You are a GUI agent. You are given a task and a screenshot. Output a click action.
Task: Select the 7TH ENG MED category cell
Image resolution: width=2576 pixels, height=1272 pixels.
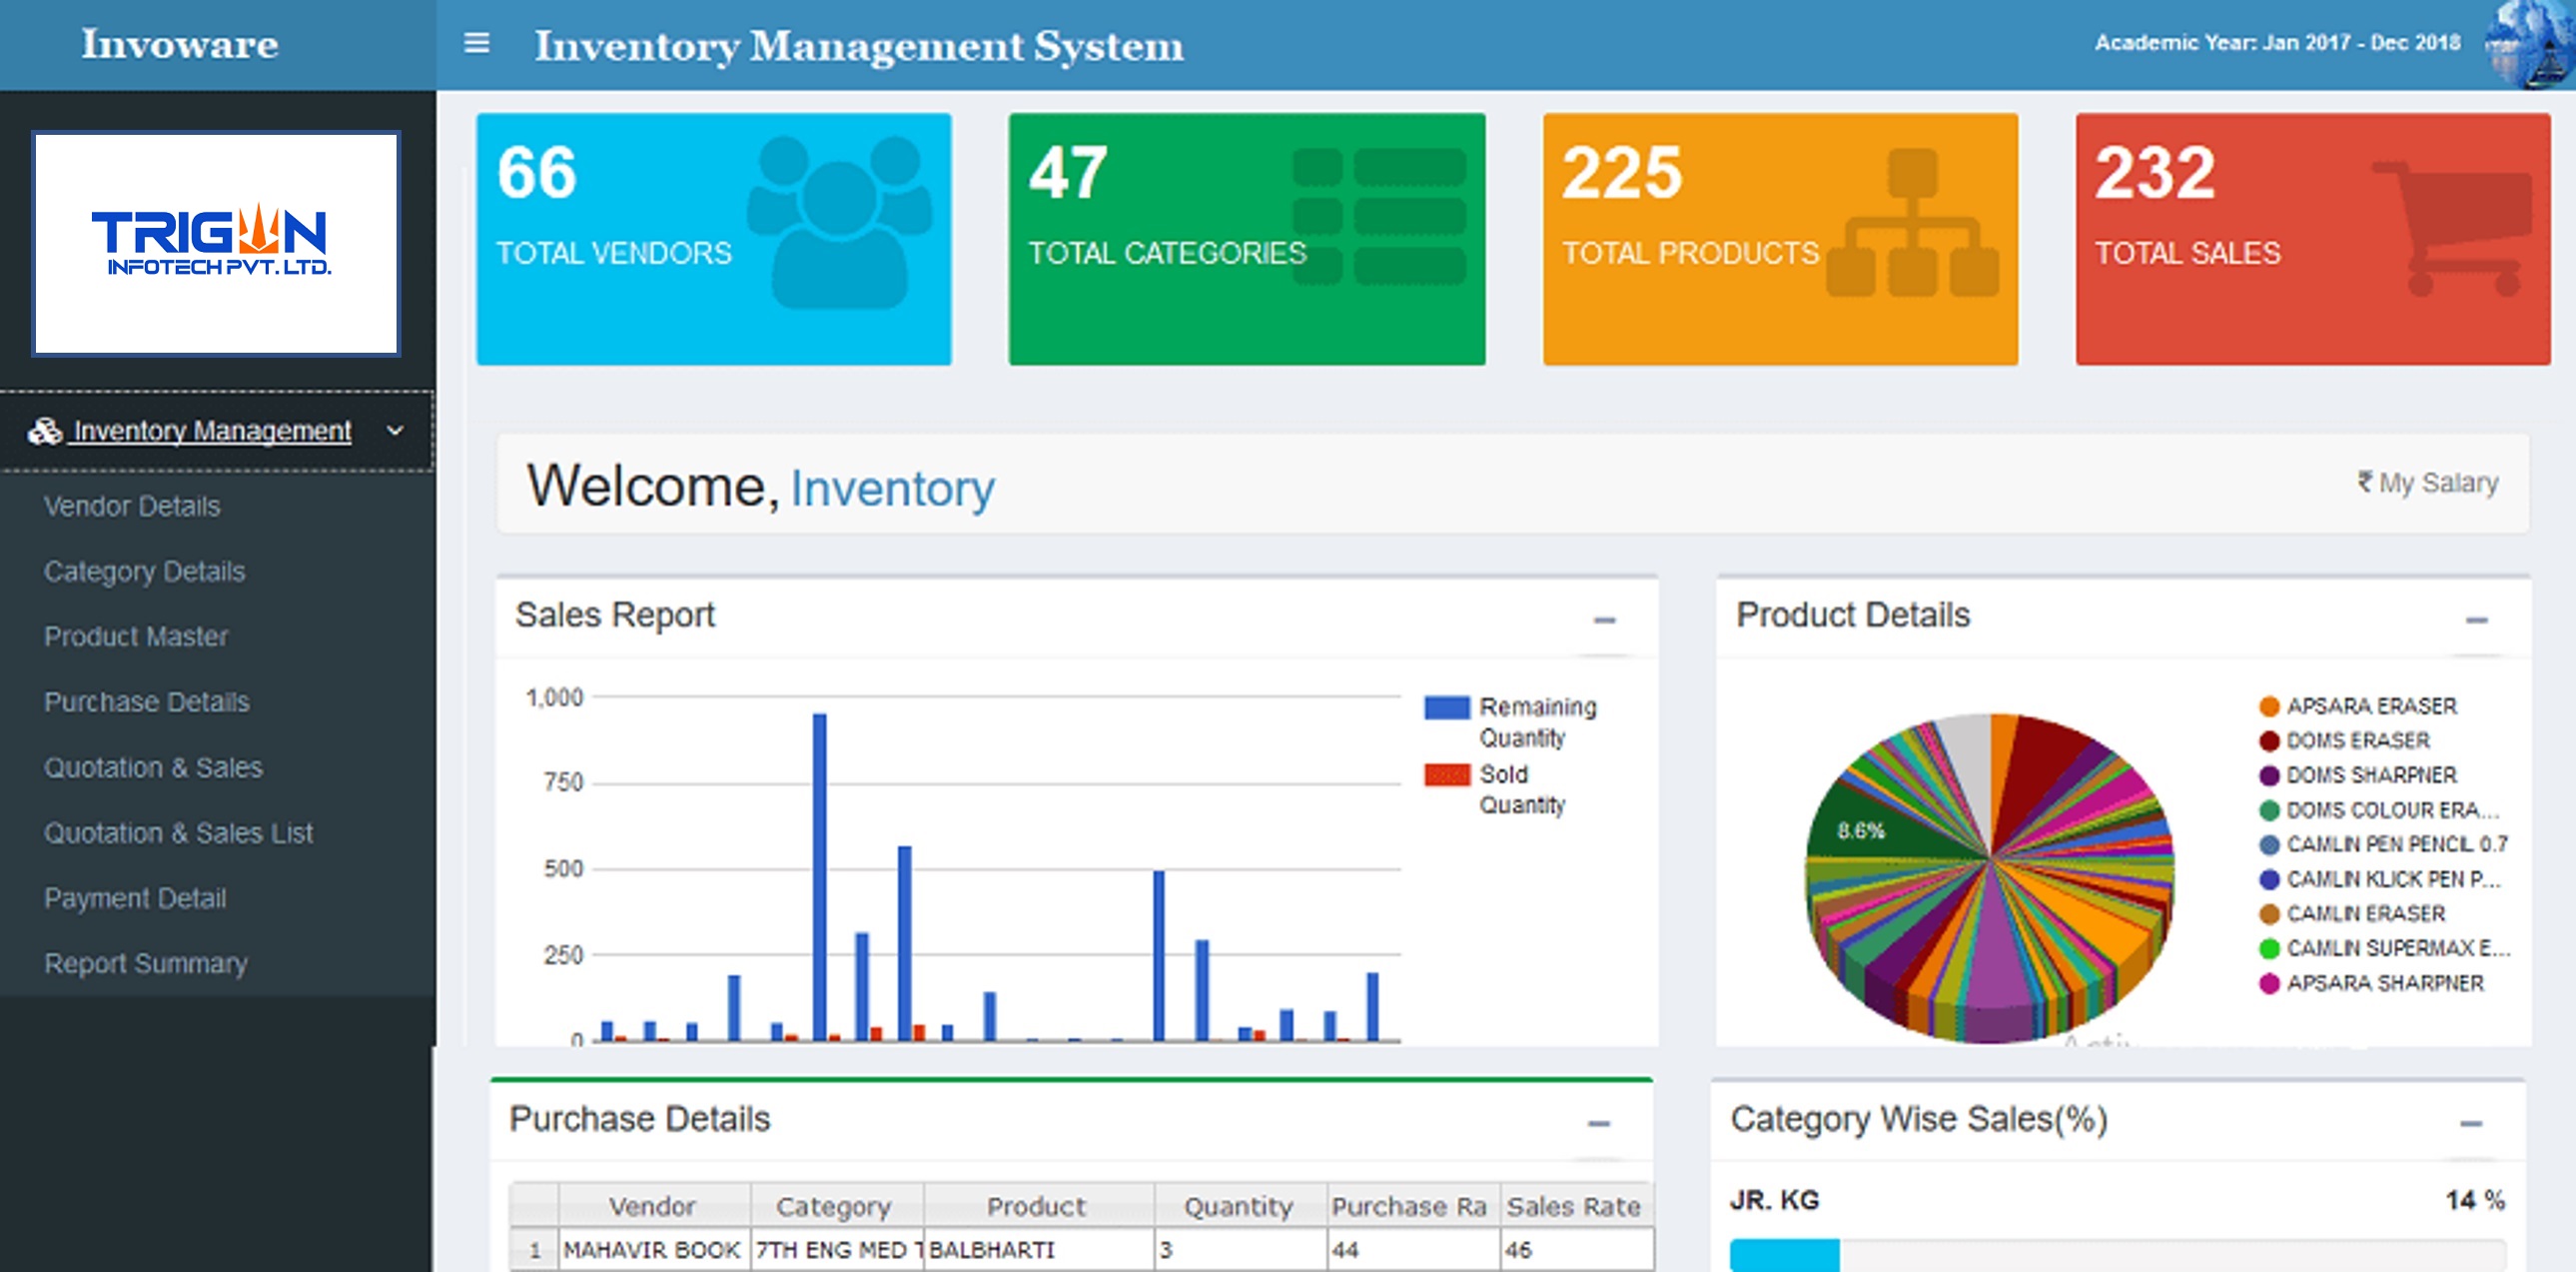[837, 1250]
